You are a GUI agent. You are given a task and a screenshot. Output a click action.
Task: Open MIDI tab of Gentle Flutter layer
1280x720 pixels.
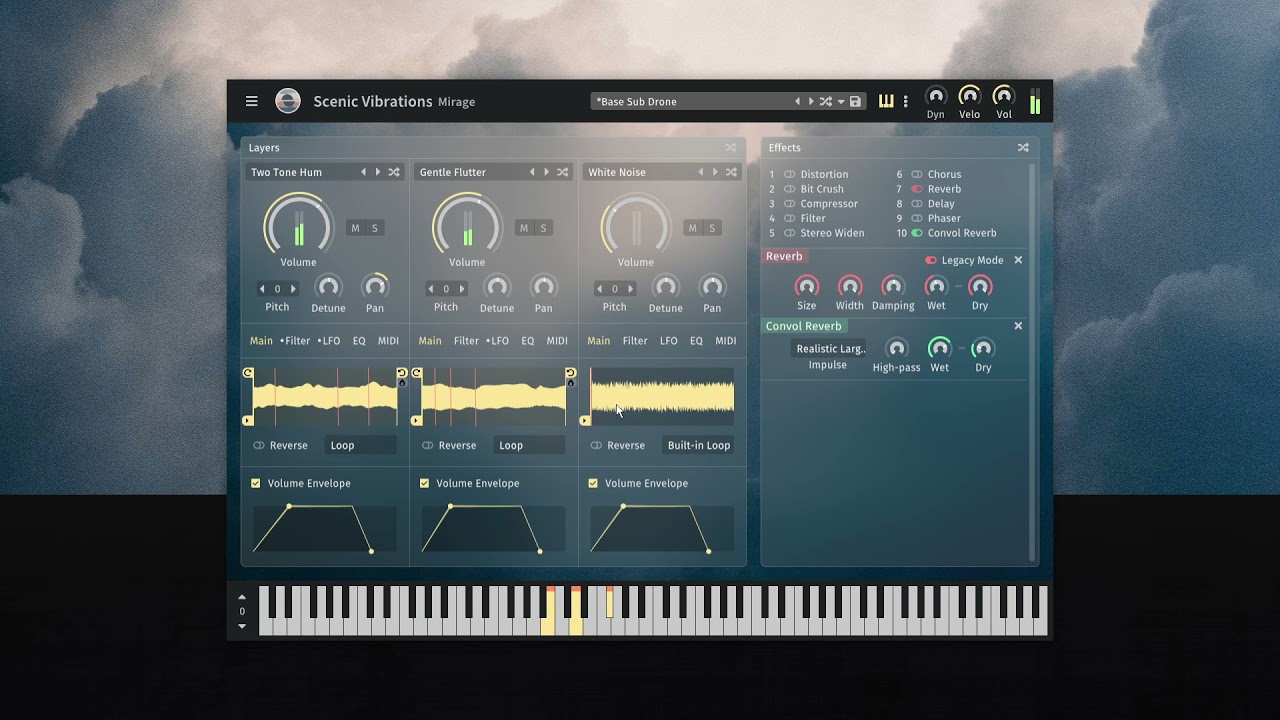pos(557,341)
